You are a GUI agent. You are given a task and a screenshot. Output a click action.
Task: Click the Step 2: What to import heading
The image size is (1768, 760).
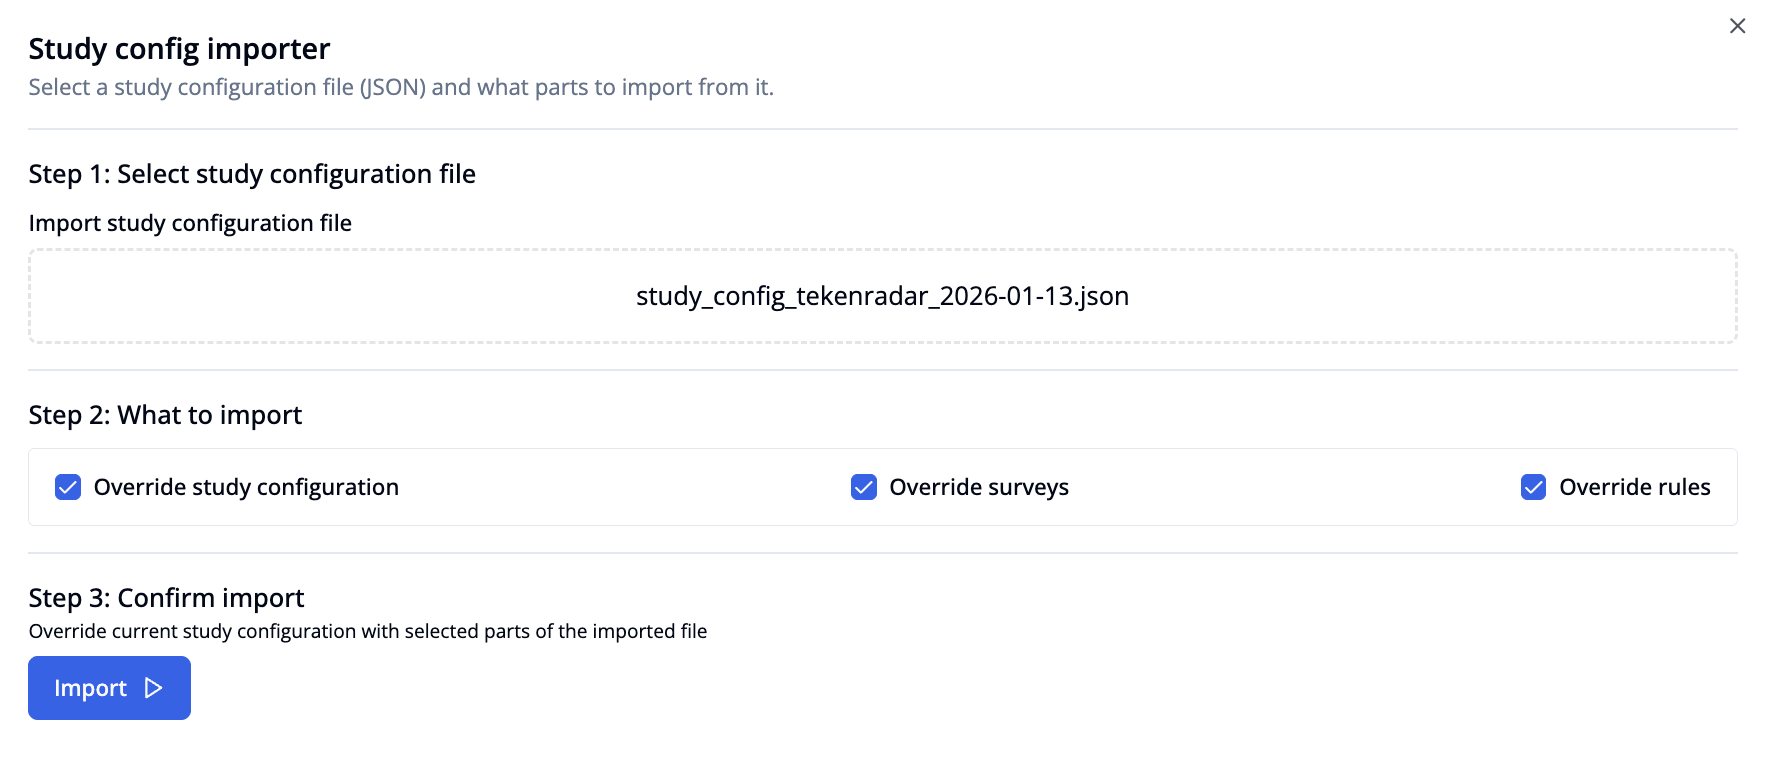[x=165, y=414]
